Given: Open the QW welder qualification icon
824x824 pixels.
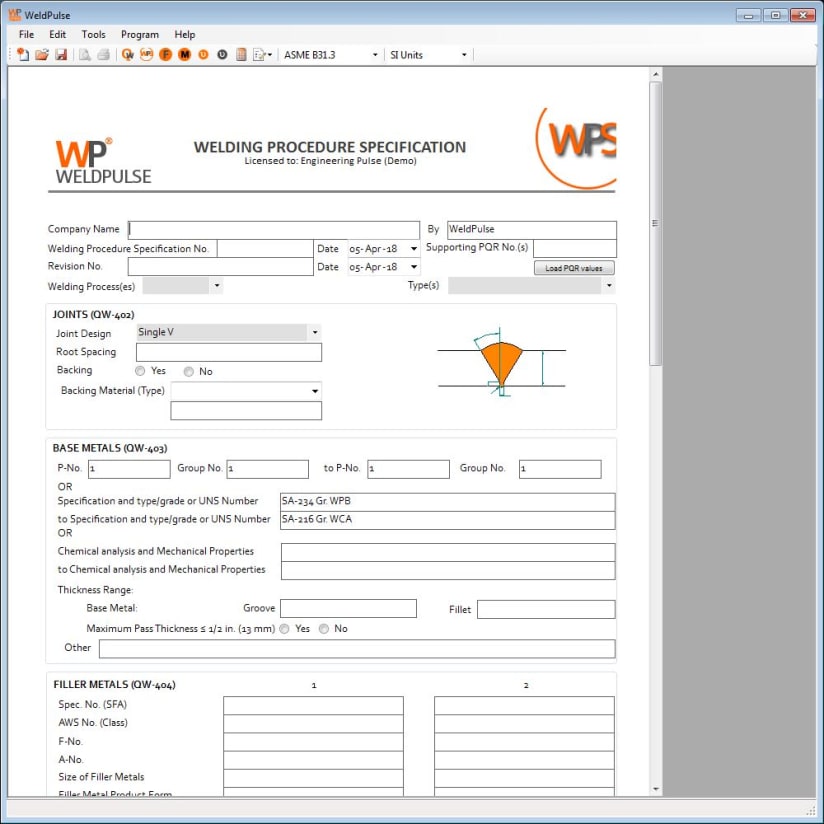Looking at the screenshot, I should tap(128, 55).
